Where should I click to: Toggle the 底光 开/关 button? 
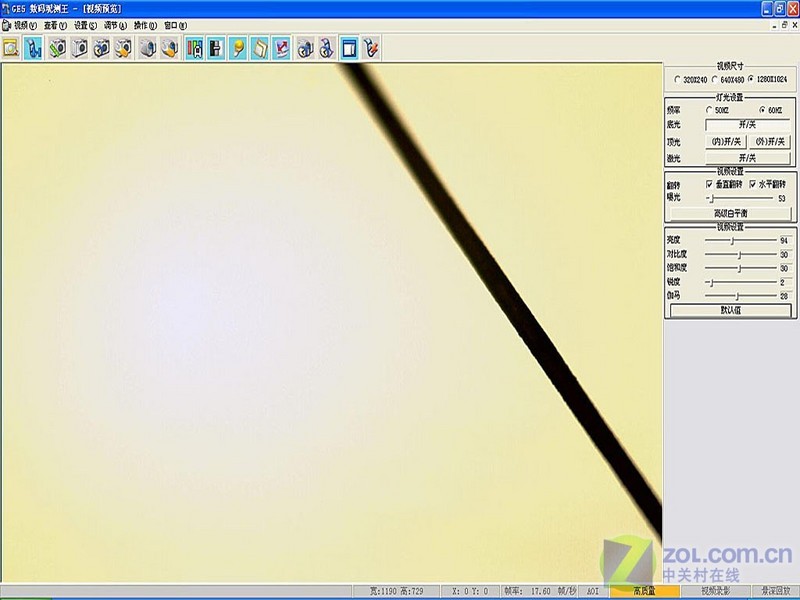pos(747,124)
